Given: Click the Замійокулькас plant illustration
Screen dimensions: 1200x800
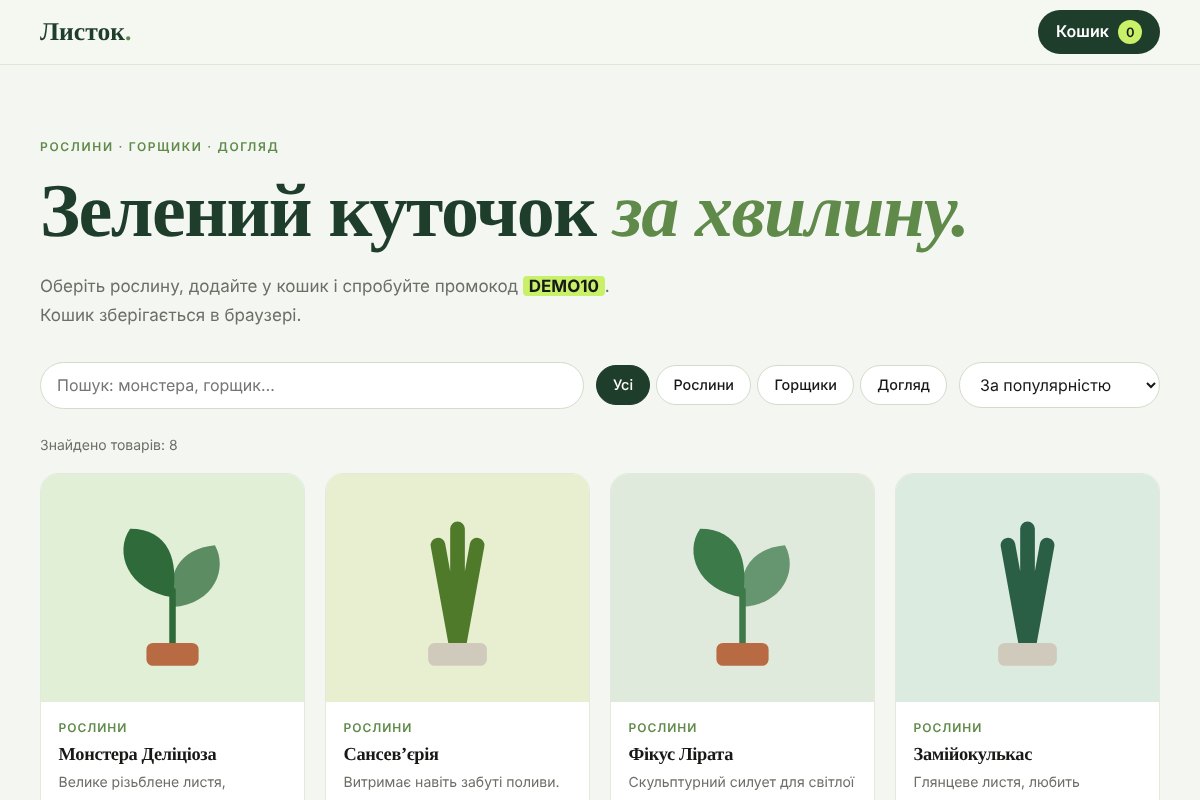Looking at the screenshot, I should point(1027,588).
